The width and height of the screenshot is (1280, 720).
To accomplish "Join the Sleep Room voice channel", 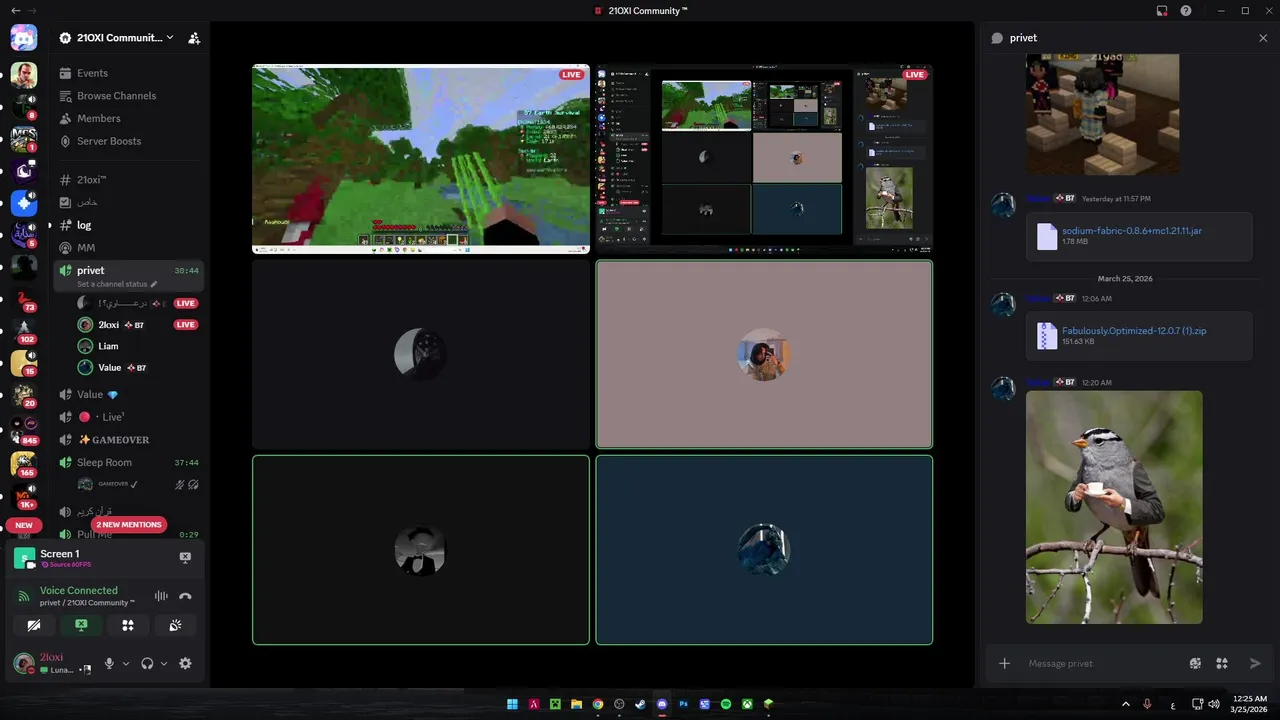I will 128,463.
